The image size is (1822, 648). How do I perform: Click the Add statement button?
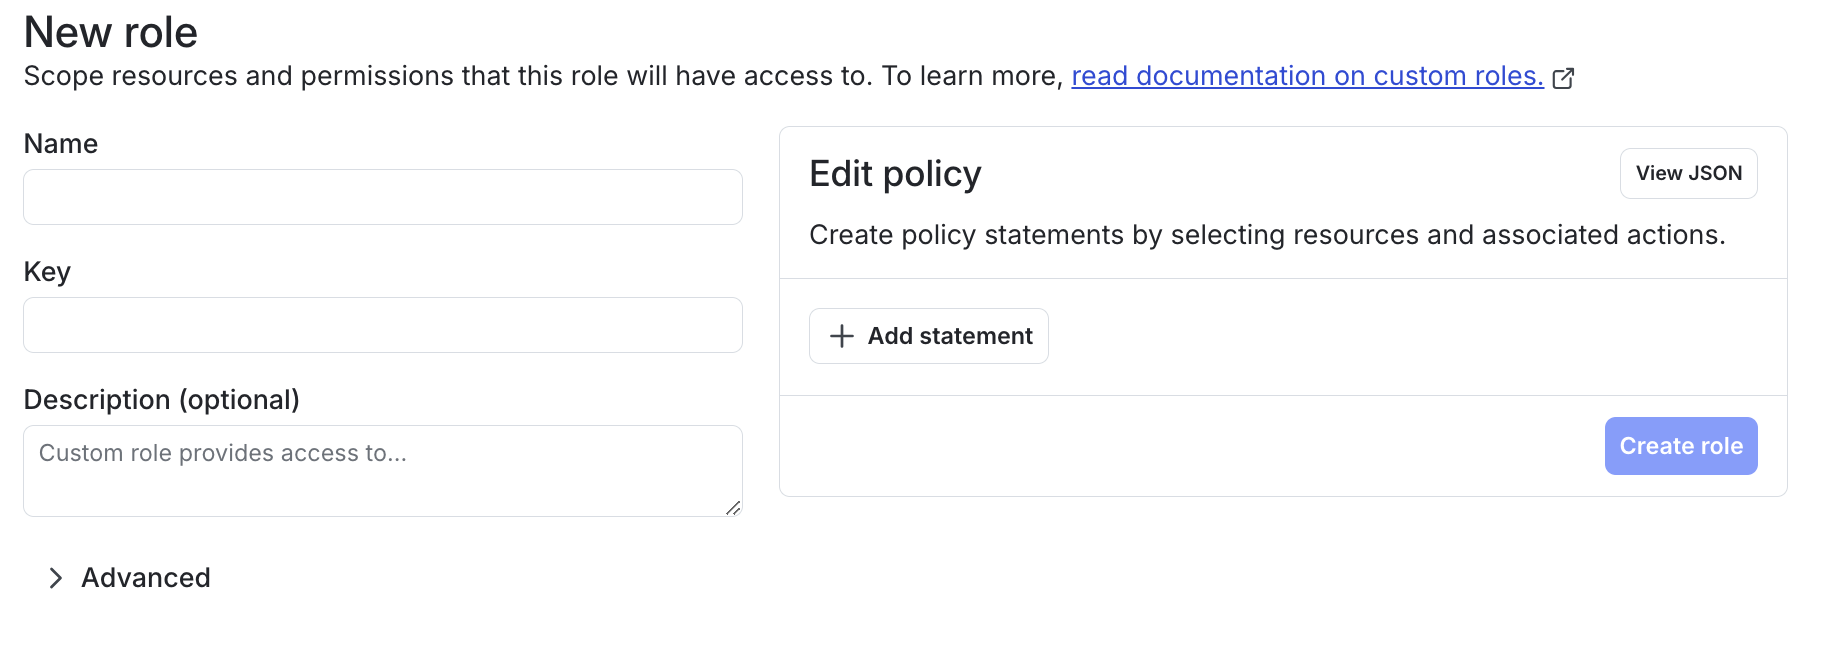click(929, 336)
